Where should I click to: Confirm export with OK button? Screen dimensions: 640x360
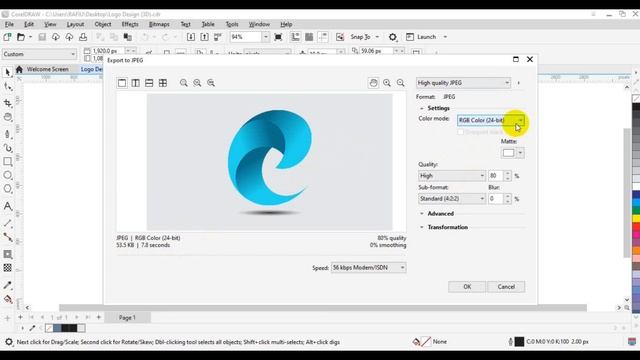pyautogui.click(x=467, y=287)
